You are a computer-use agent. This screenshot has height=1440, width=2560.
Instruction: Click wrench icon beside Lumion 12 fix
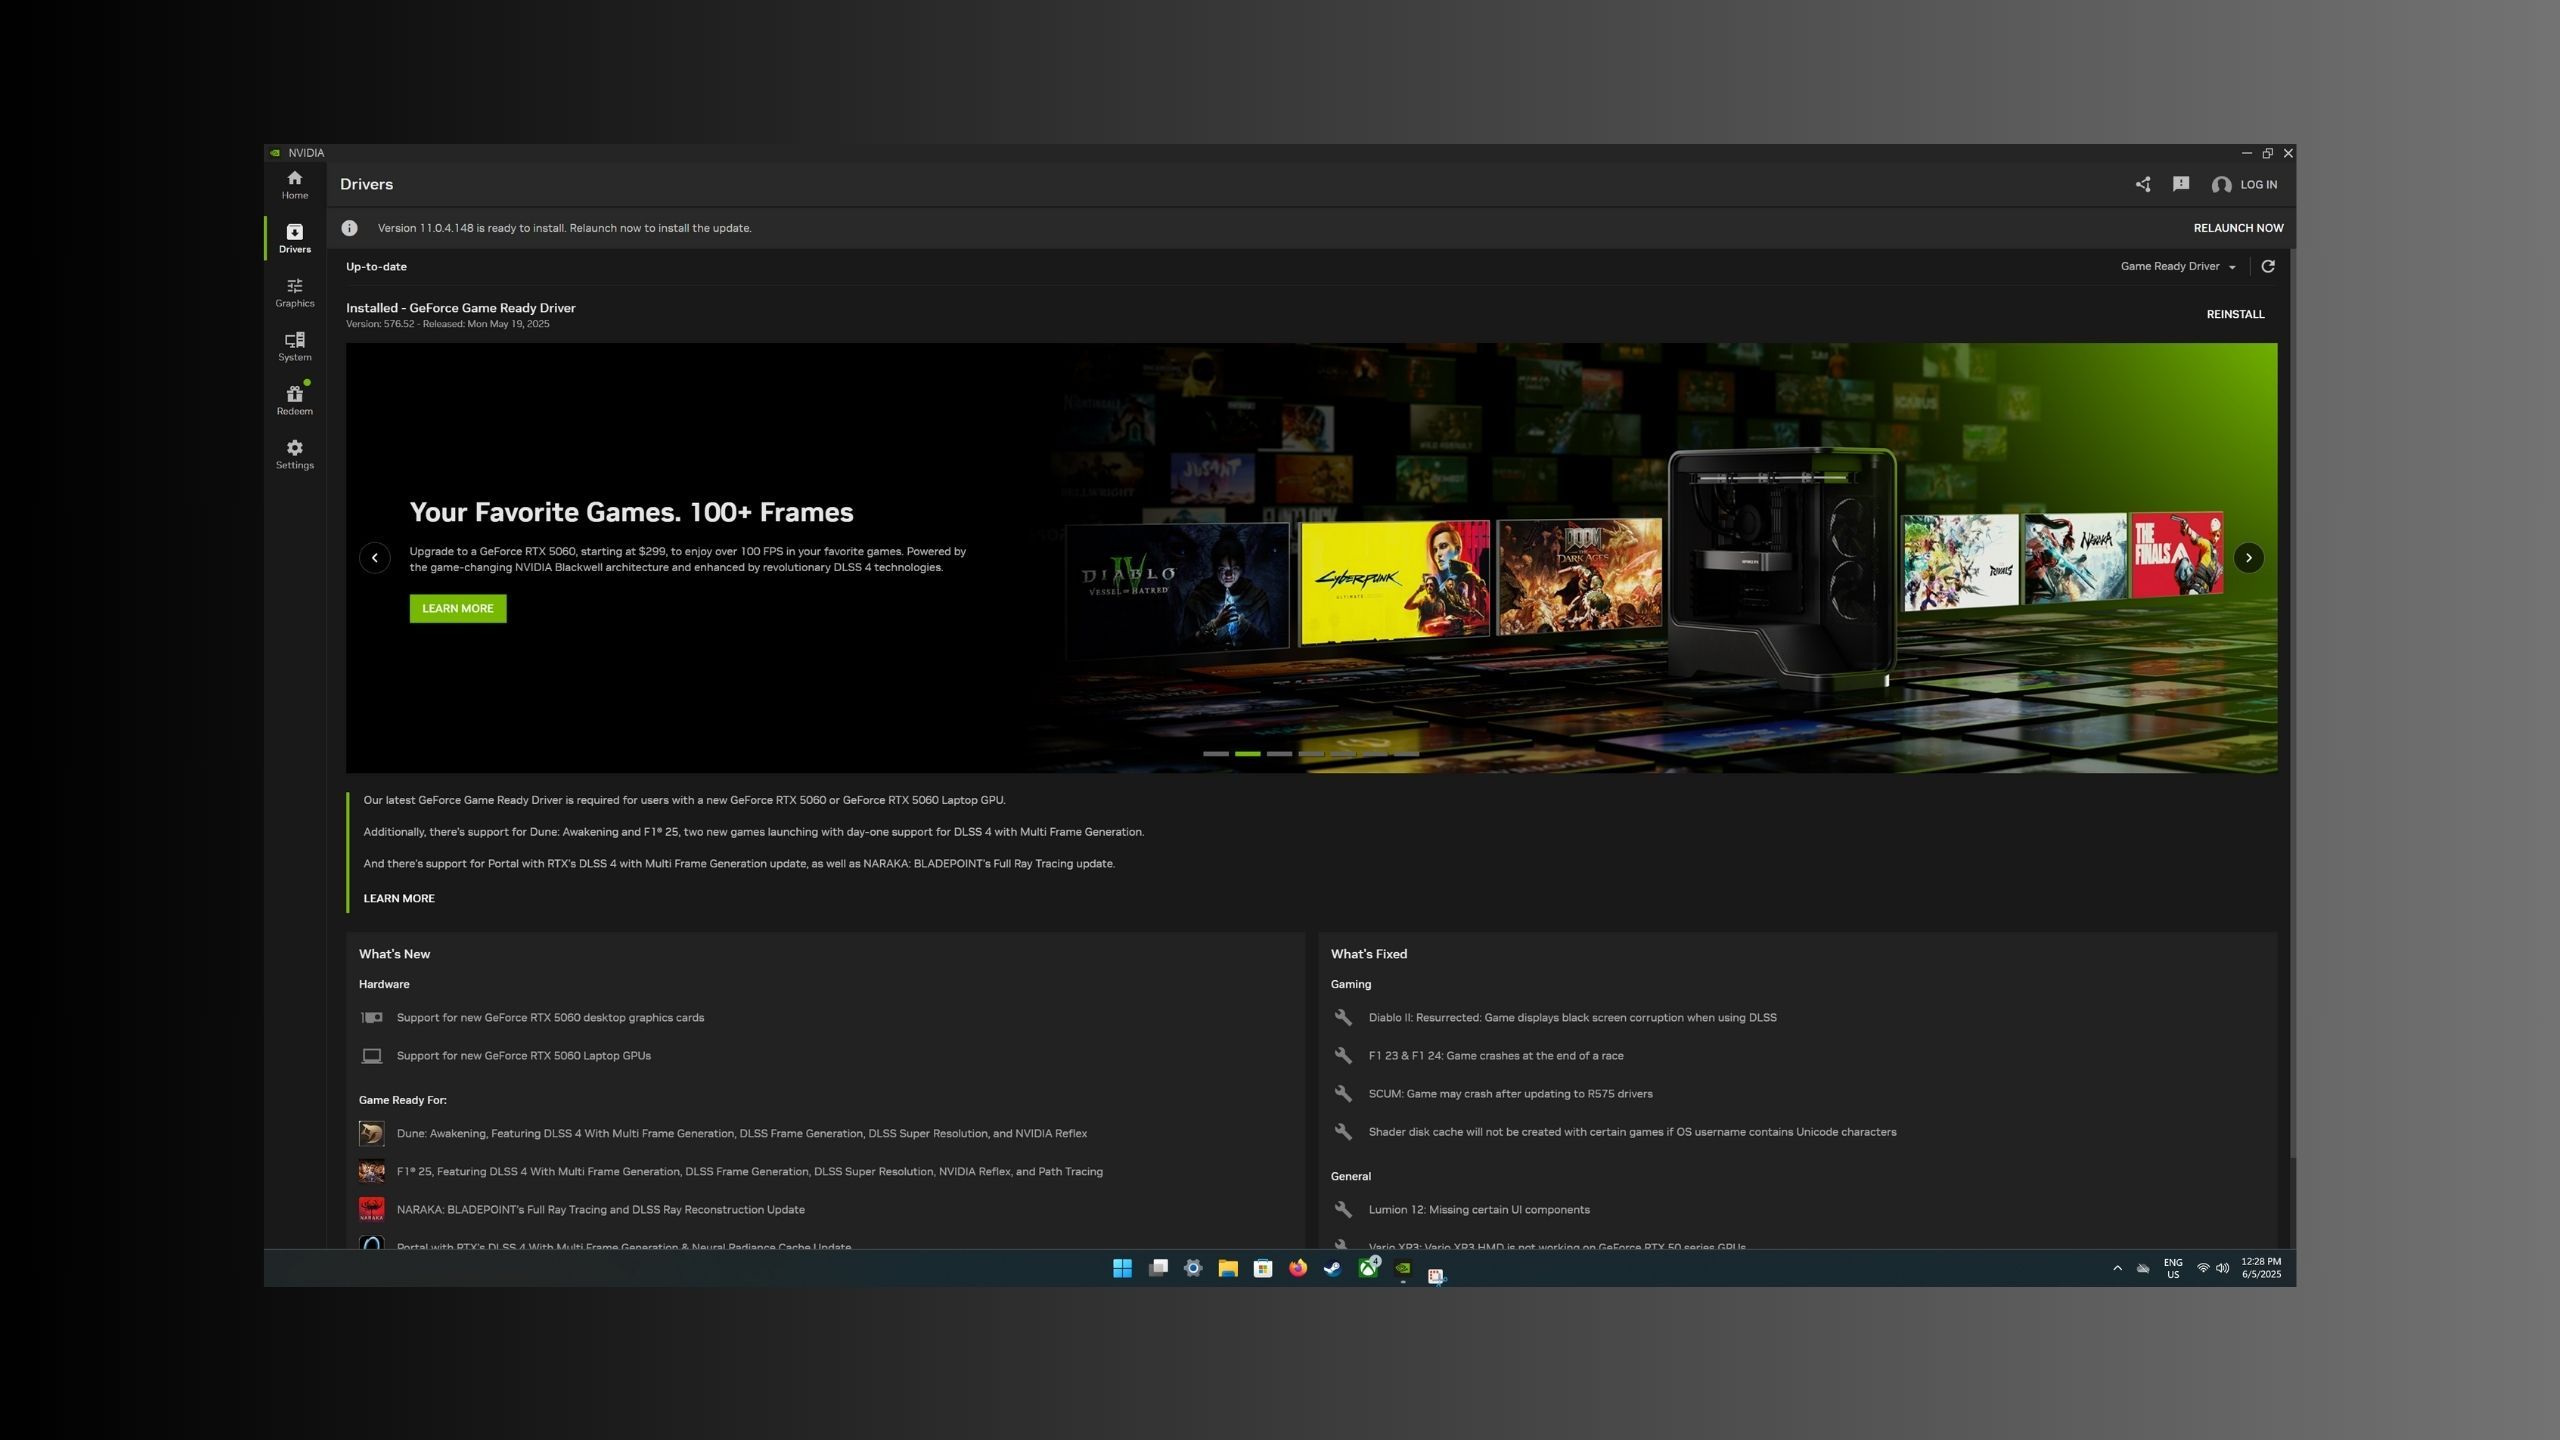tap(1343, 1209)
